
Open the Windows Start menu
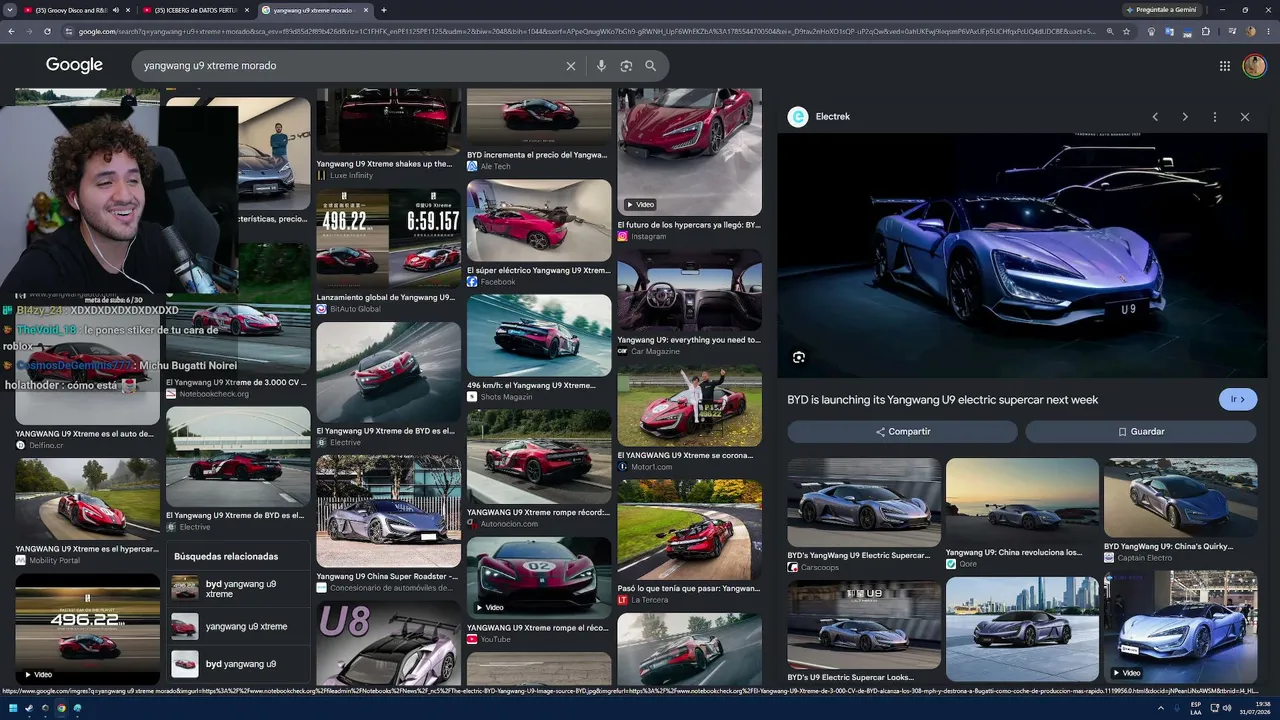click(12, 708)
